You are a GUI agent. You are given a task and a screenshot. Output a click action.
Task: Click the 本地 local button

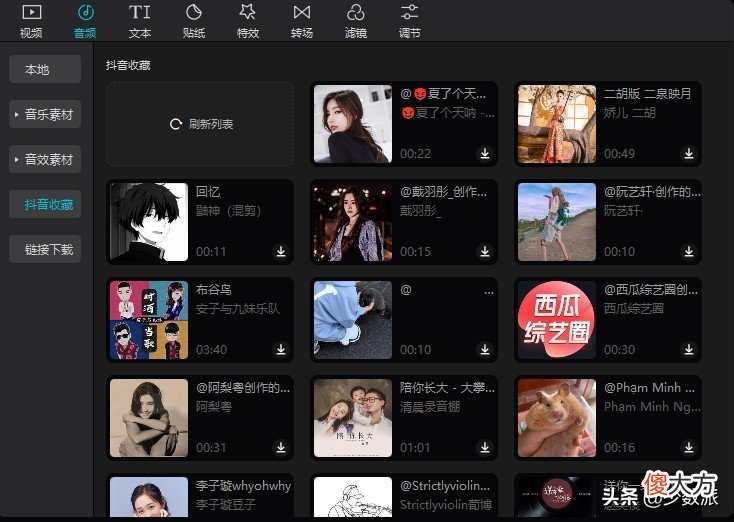click(45, 69)
